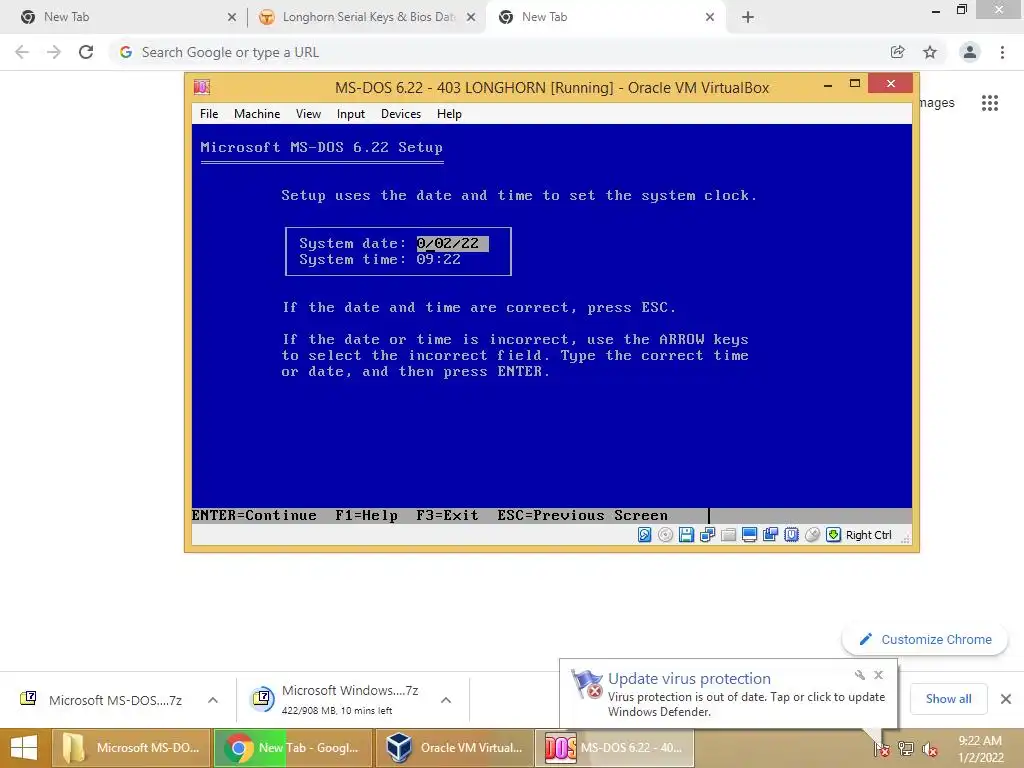Click Show all downloads
Image resolution: width=1024 pixels, height=768 pixels.
[x=948, y=699]
